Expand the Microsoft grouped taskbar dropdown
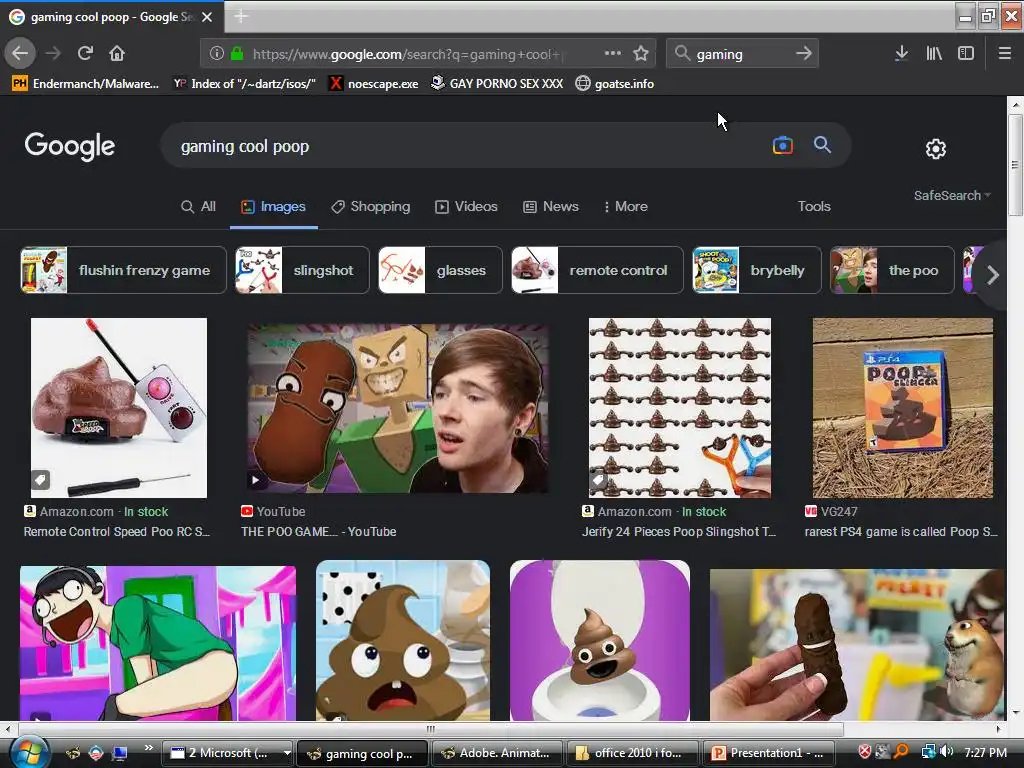This screenshot has height=768, width=1024. [x=287, y=753]
